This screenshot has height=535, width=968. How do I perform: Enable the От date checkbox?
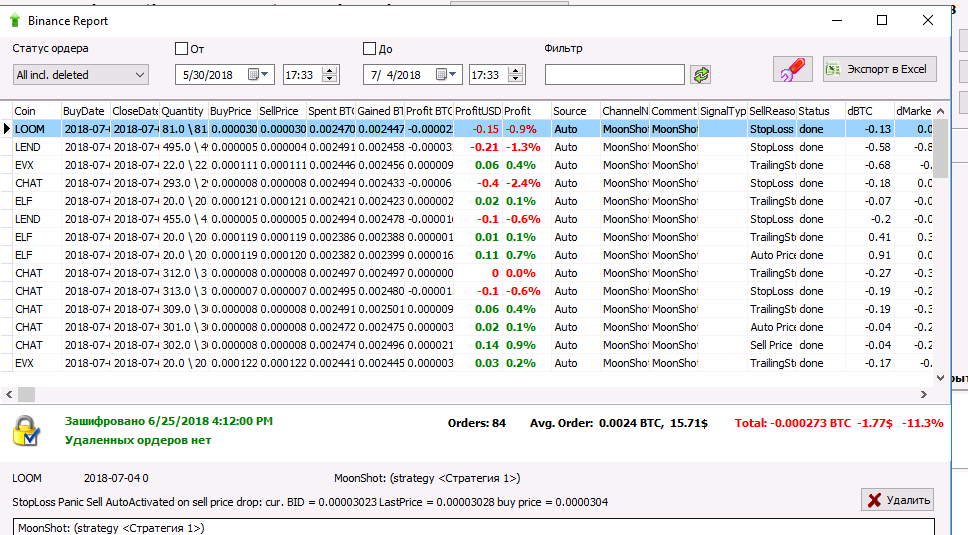[x=181, y=48]
